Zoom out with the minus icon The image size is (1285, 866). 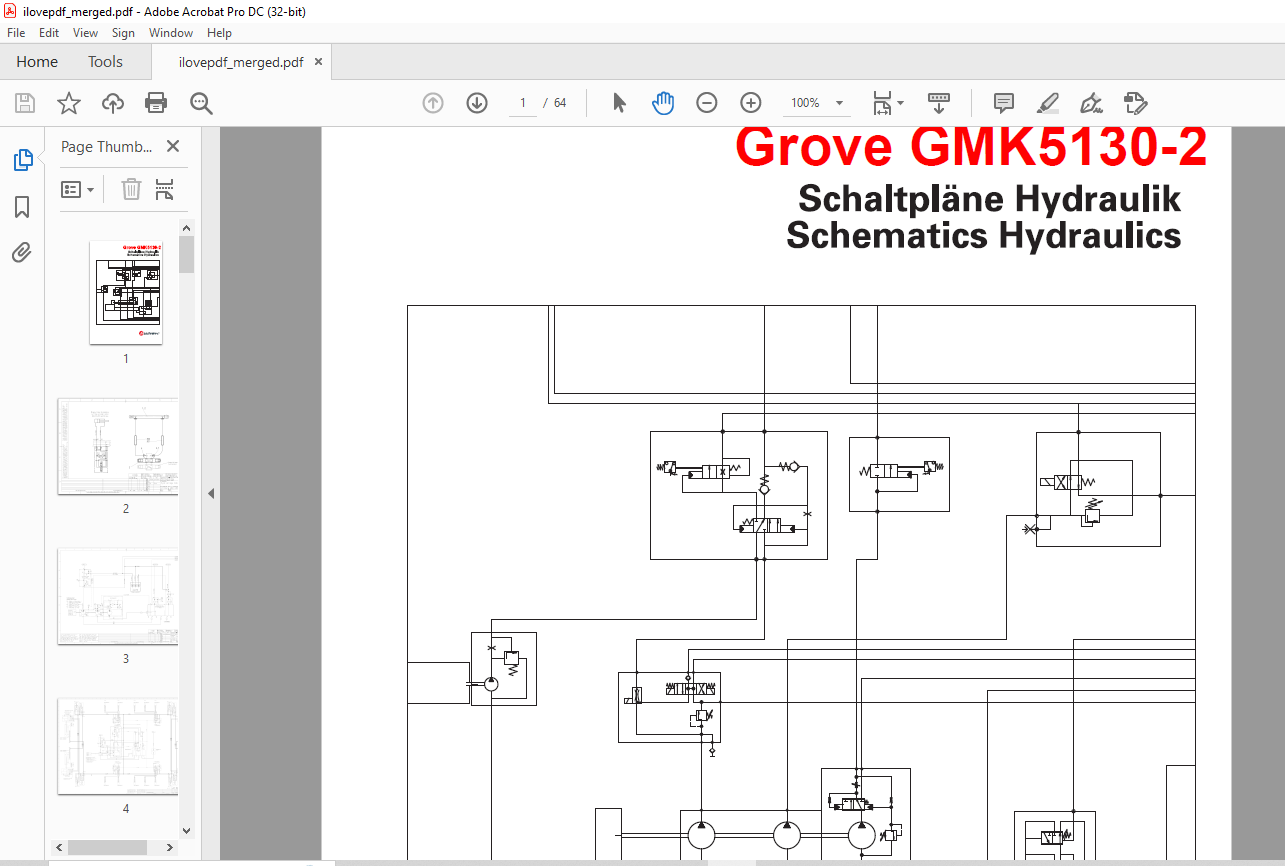[x=707, y=103]
